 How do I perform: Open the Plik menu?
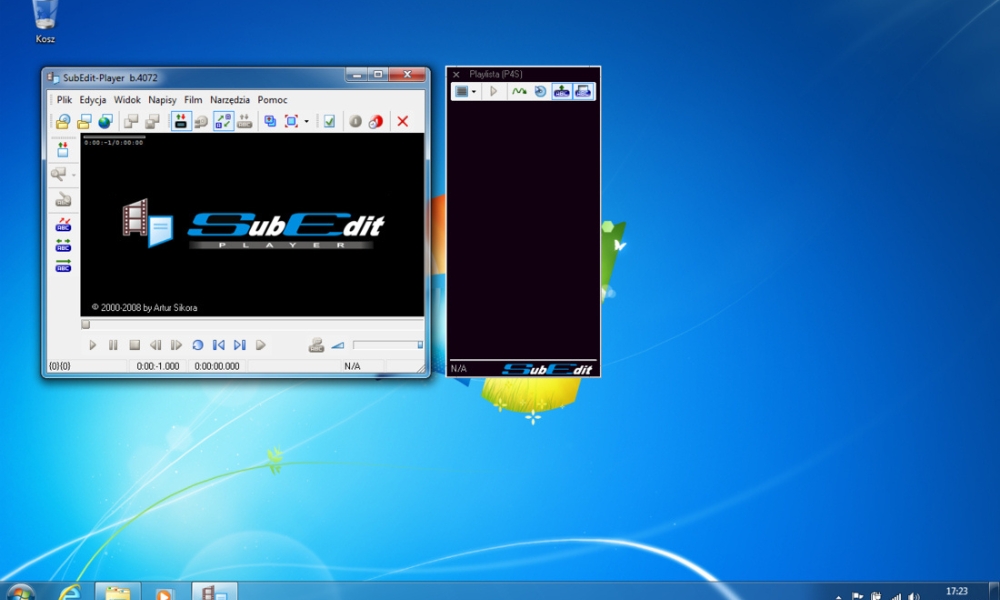point(64,99)
